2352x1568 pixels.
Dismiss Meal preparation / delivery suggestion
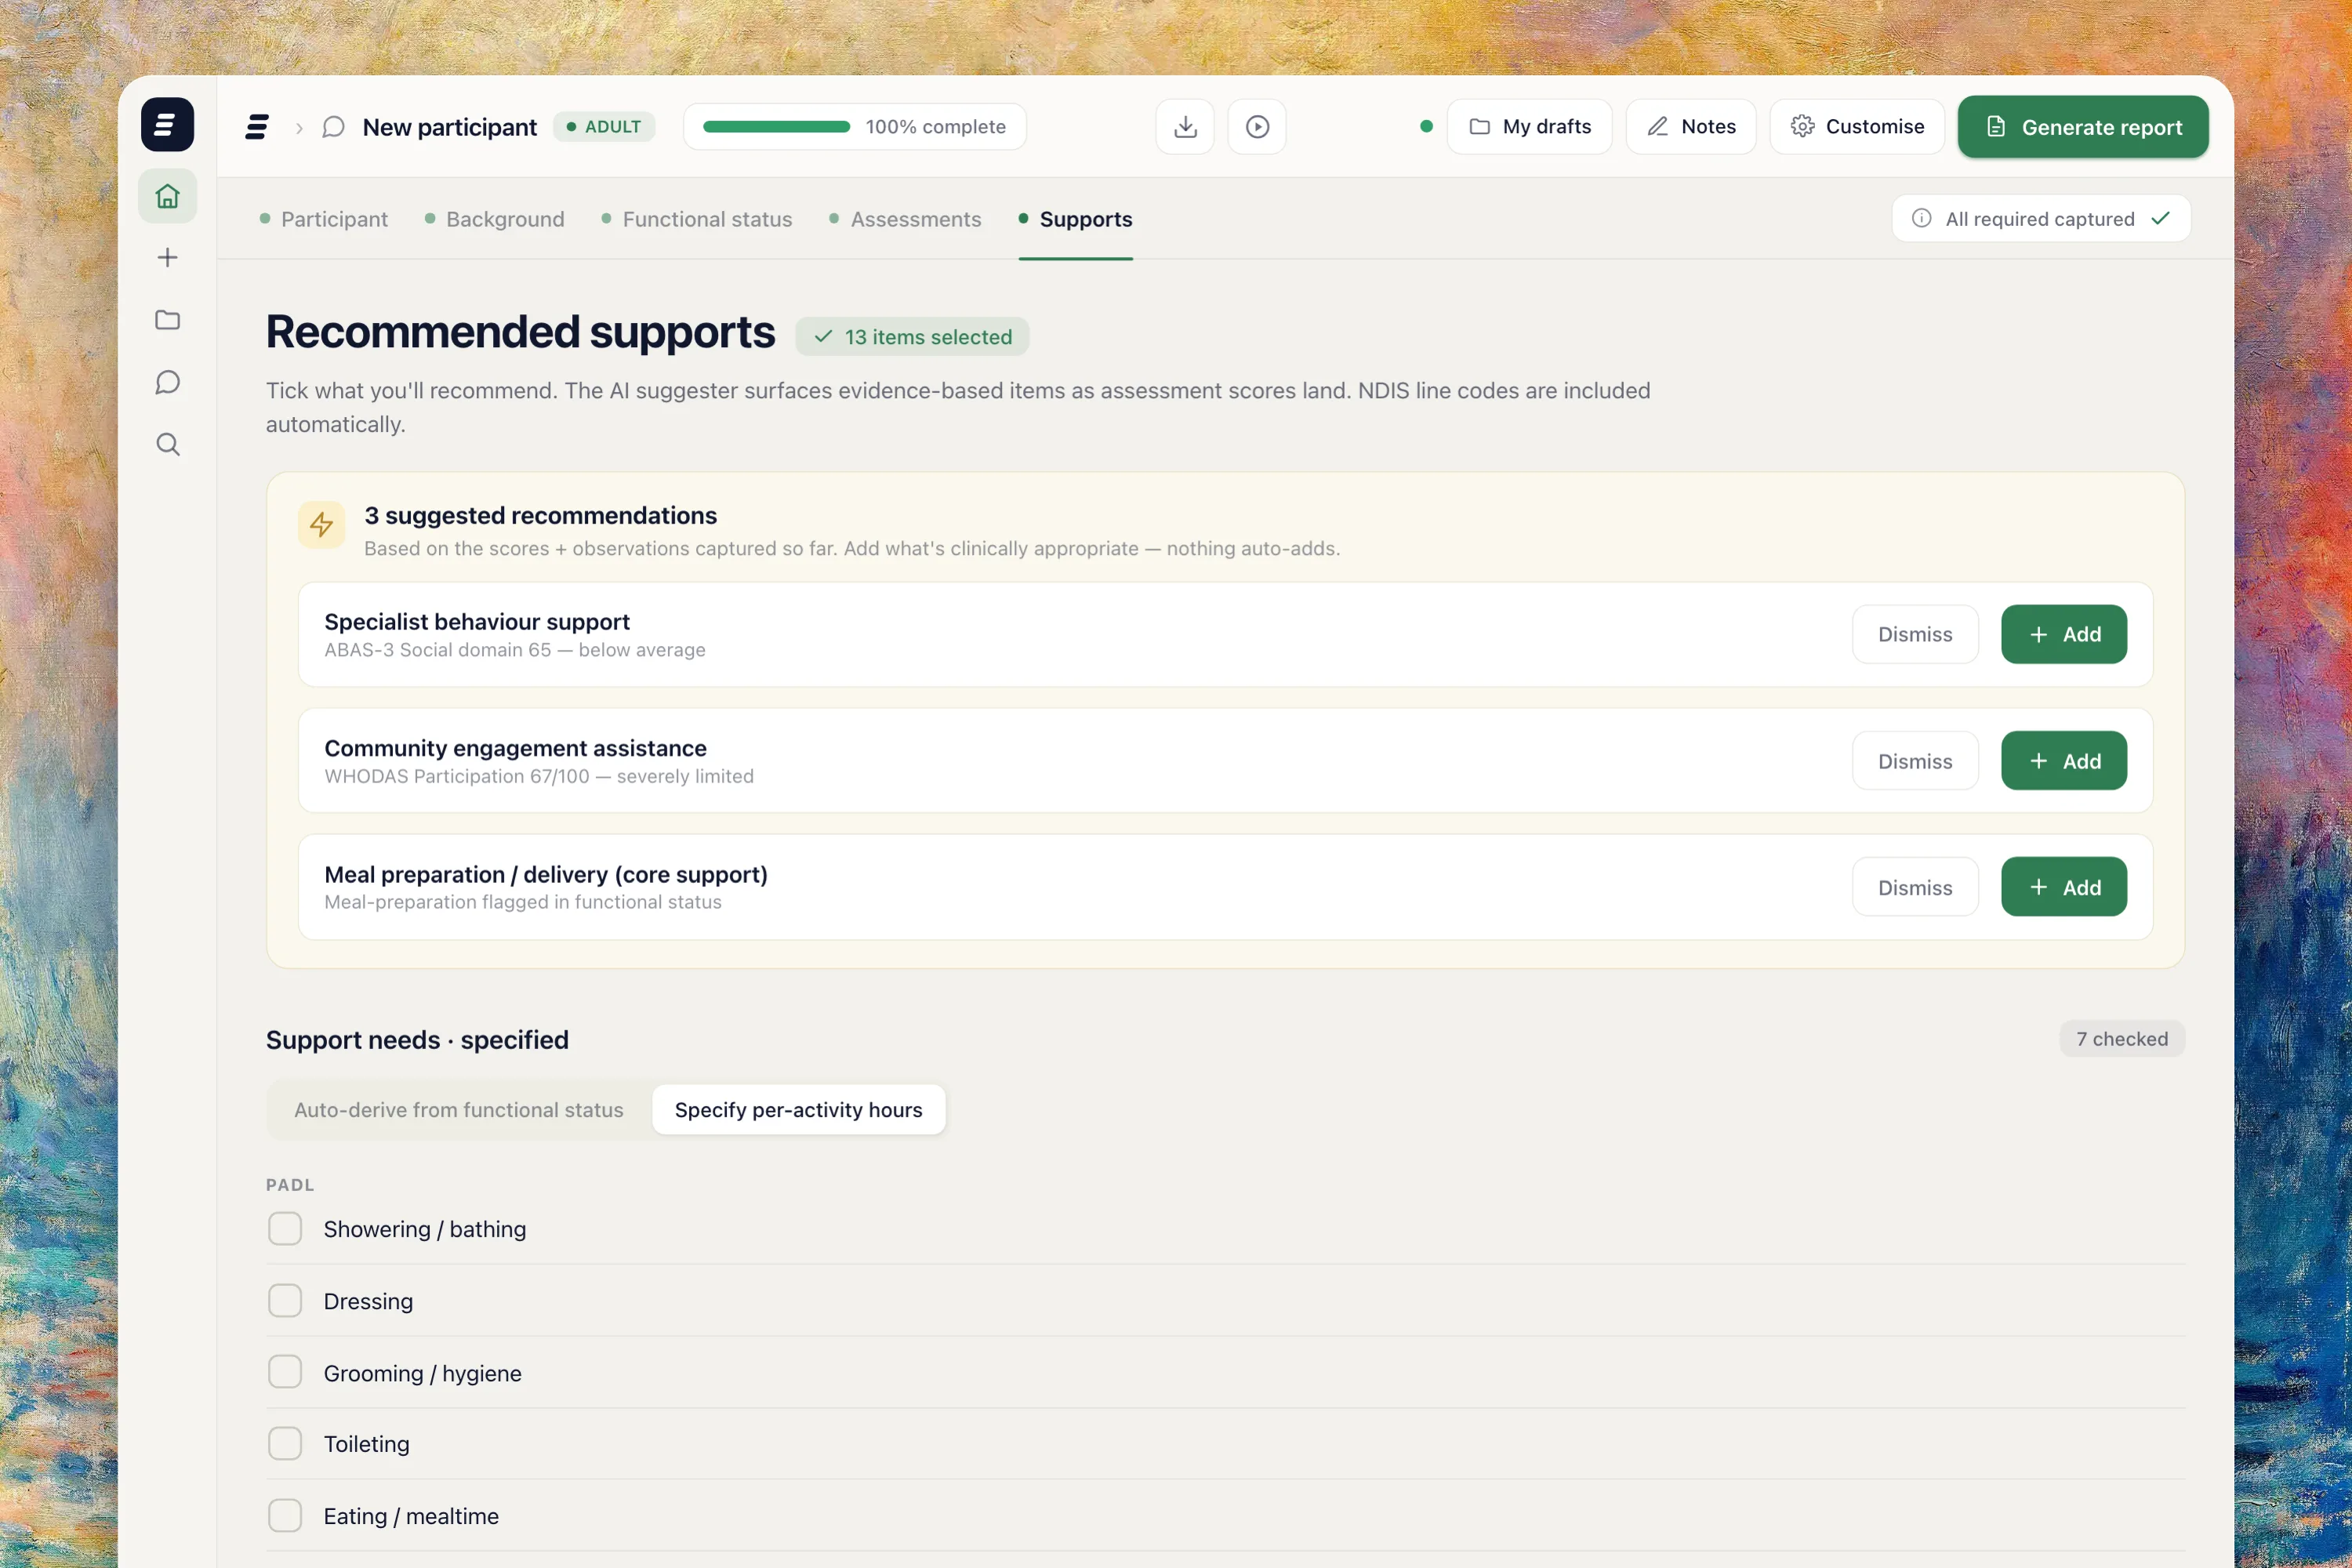1915,887
